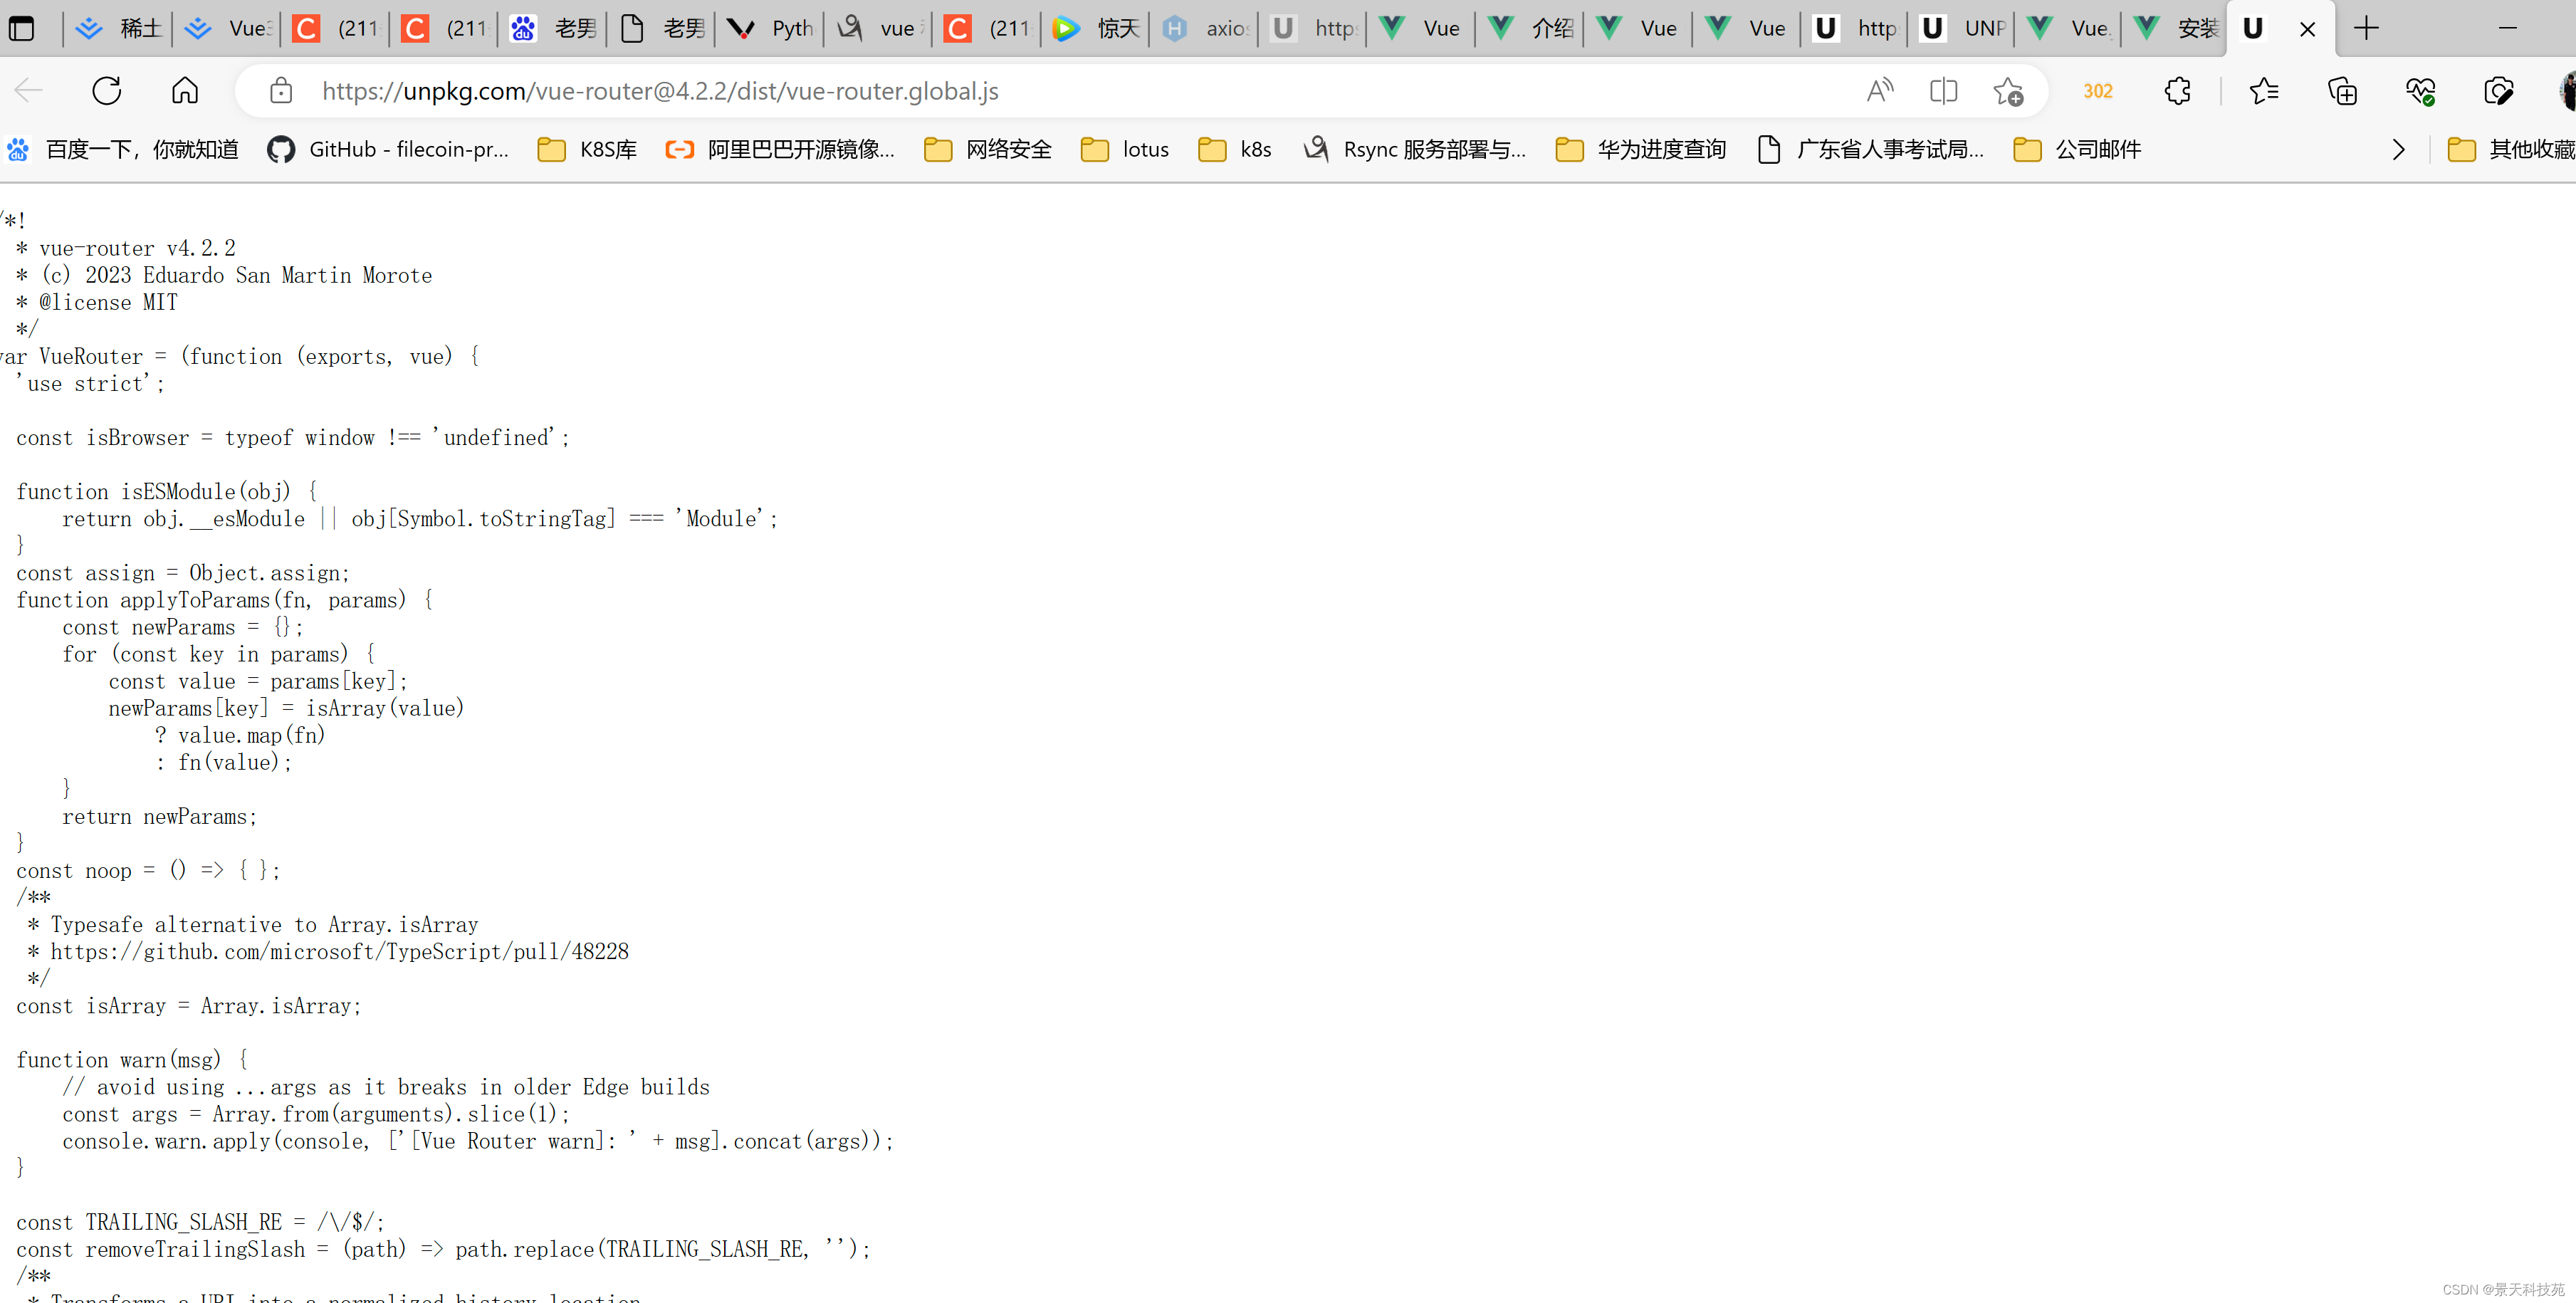This screenshot has height=1303, width=2576.
Task: Click text 'vue-router v4.2.2'
Action: point(137,248)
